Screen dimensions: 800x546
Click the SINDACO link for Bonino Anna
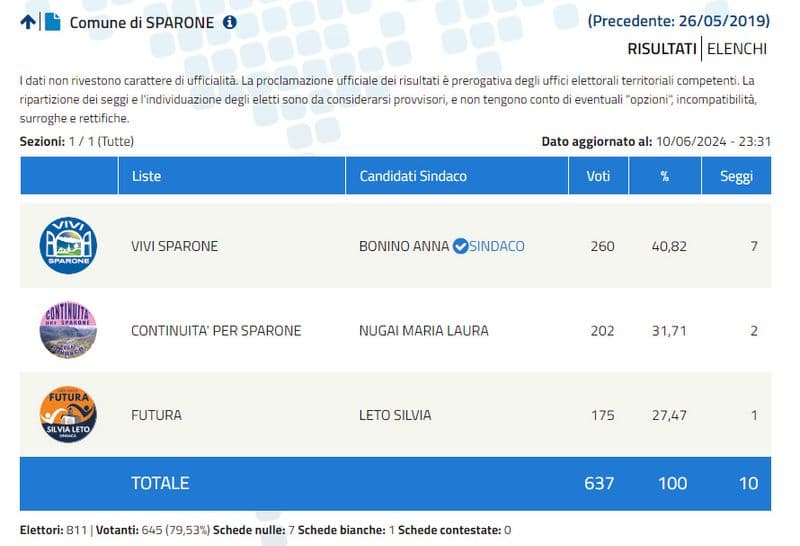[497, 246]
